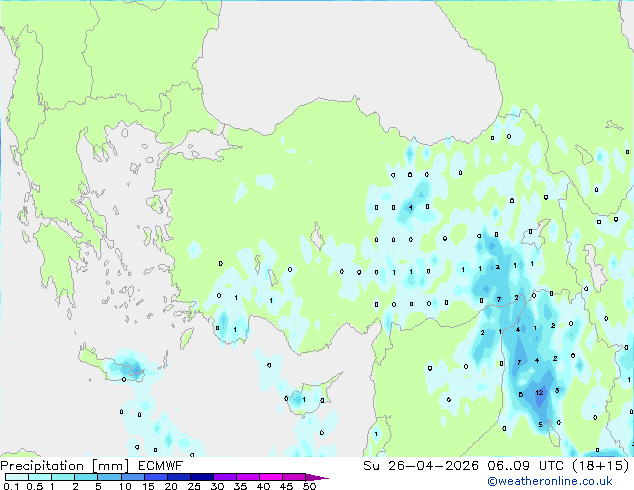
Task: Click the '(18+15)' forecast run text
Action: tap(601, 466)
